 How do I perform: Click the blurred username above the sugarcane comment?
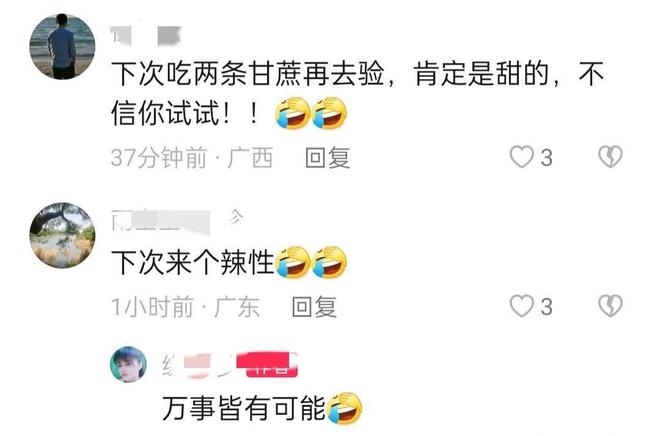click(x=146, y=36)
